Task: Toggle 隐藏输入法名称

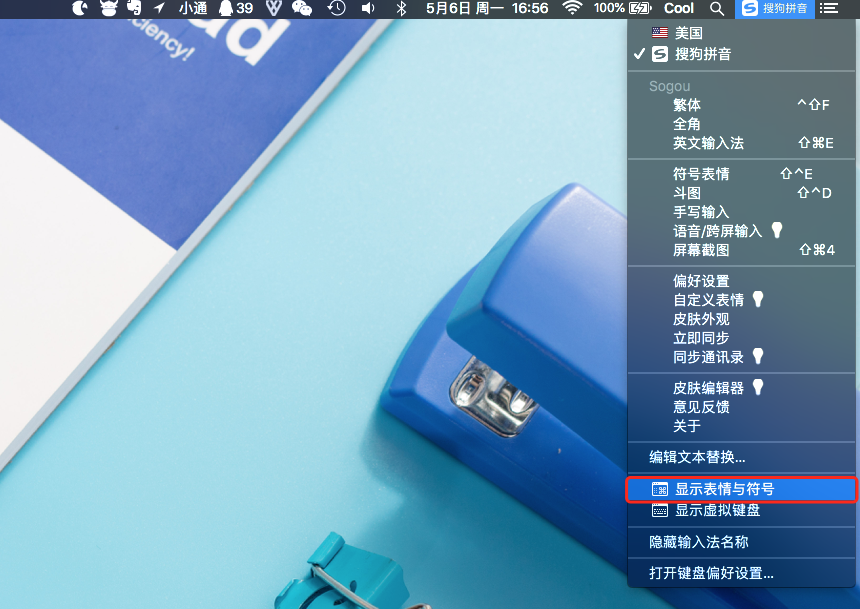Action: [742, 542]
